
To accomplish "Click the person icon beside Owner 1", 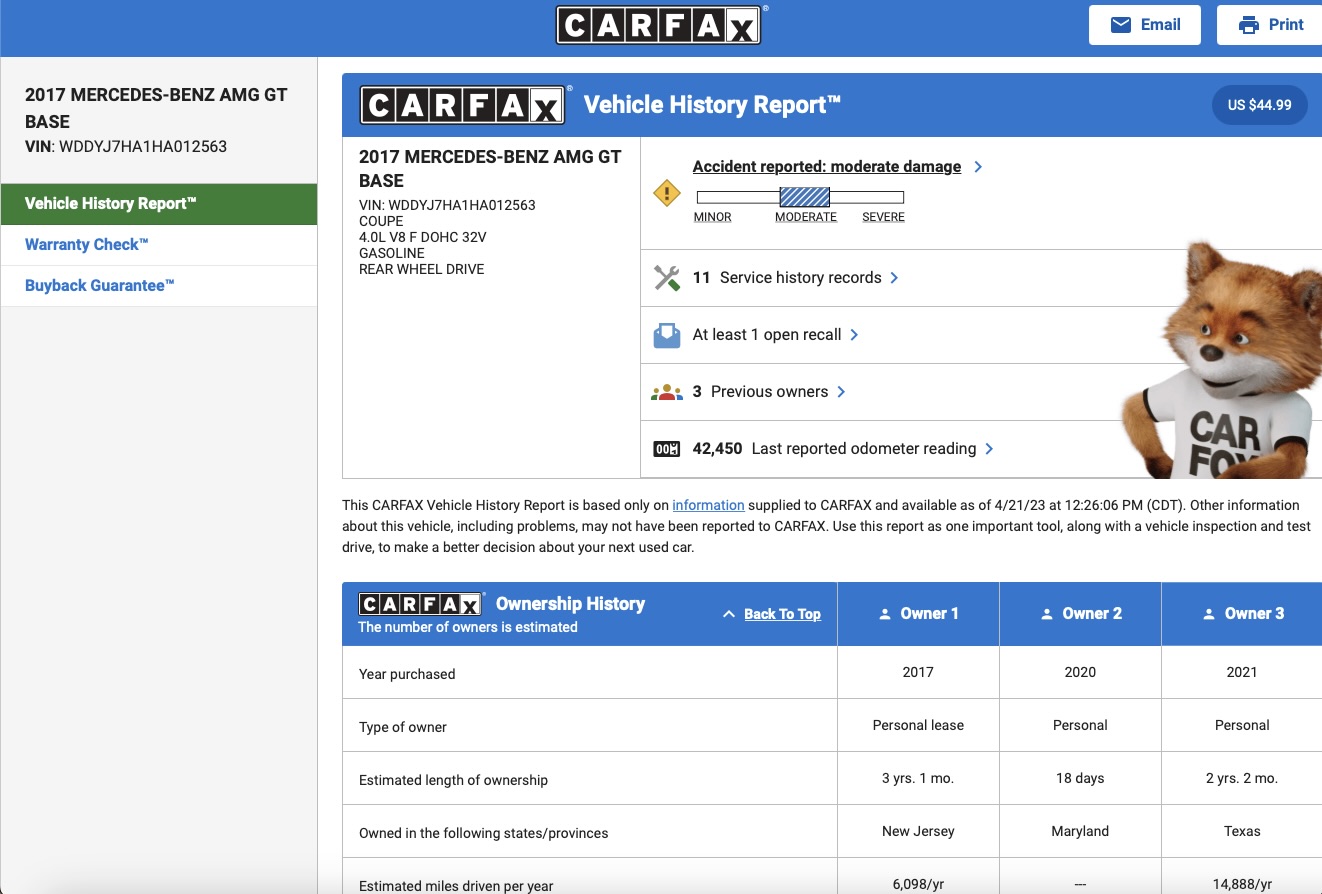I will click(885, 614).
